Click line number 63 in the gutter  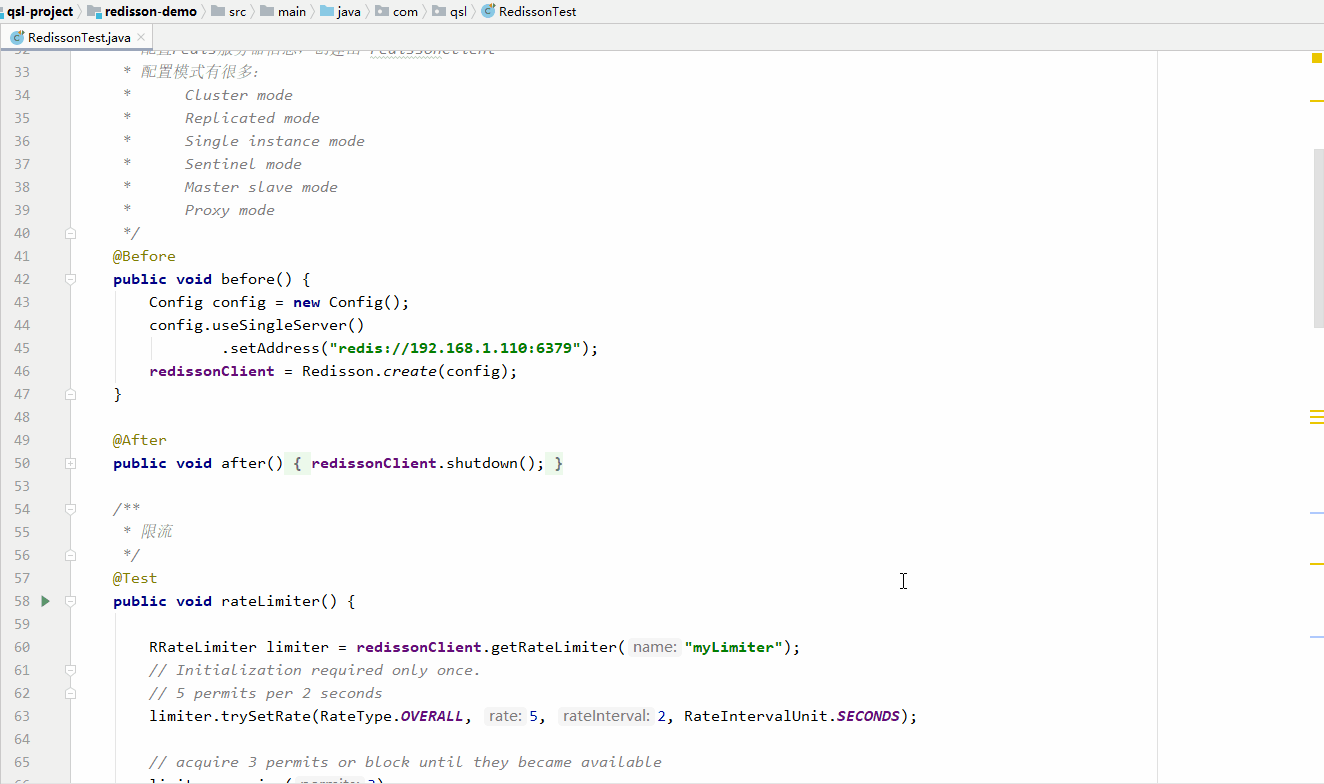pos(22,716)
